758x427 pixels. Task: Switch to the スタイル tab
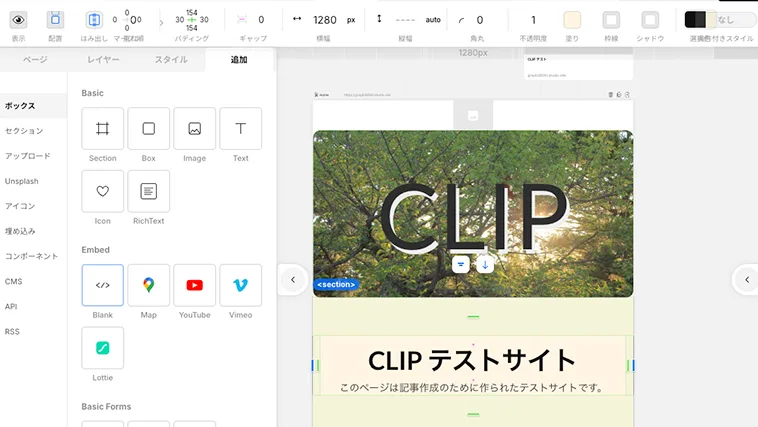pyautogui.click(x=171, y=59)
